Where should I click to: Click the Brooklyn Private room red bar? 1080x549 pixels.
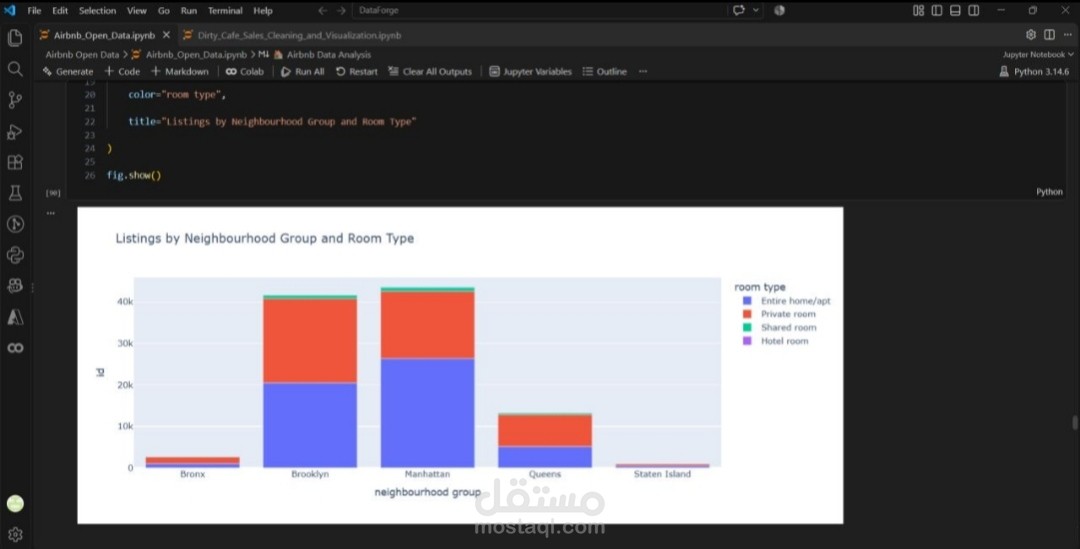(310, 341)
